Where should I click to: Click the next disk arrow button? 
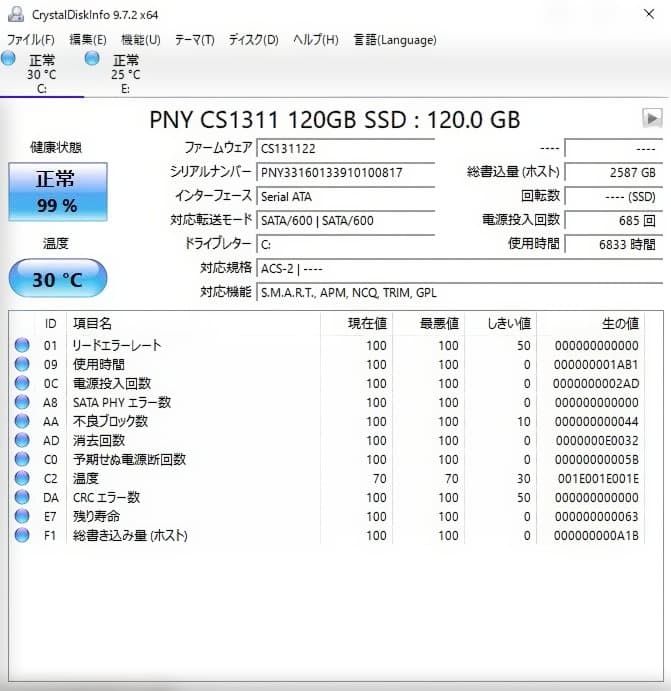(652, 118)
